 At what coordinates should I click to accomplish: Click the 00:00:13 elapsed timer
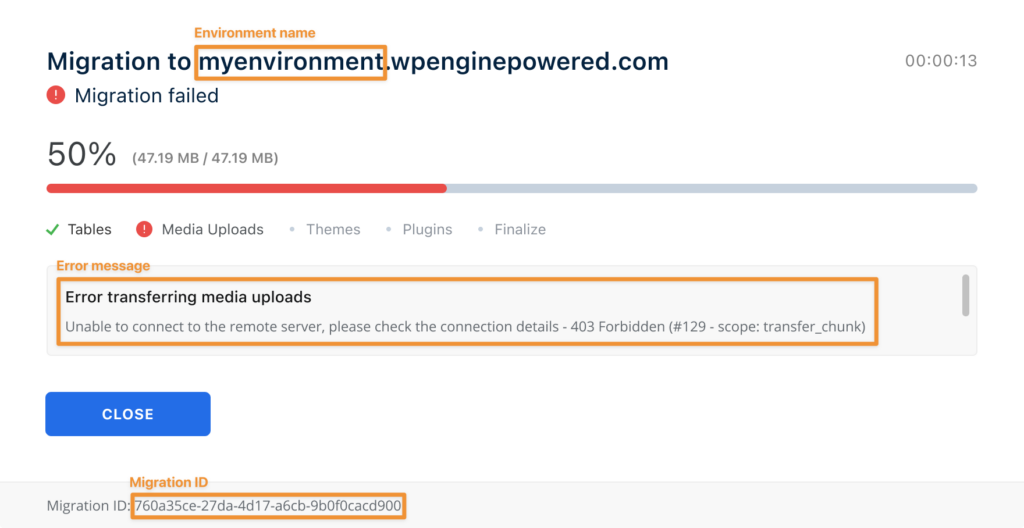(x=940, y=61)
